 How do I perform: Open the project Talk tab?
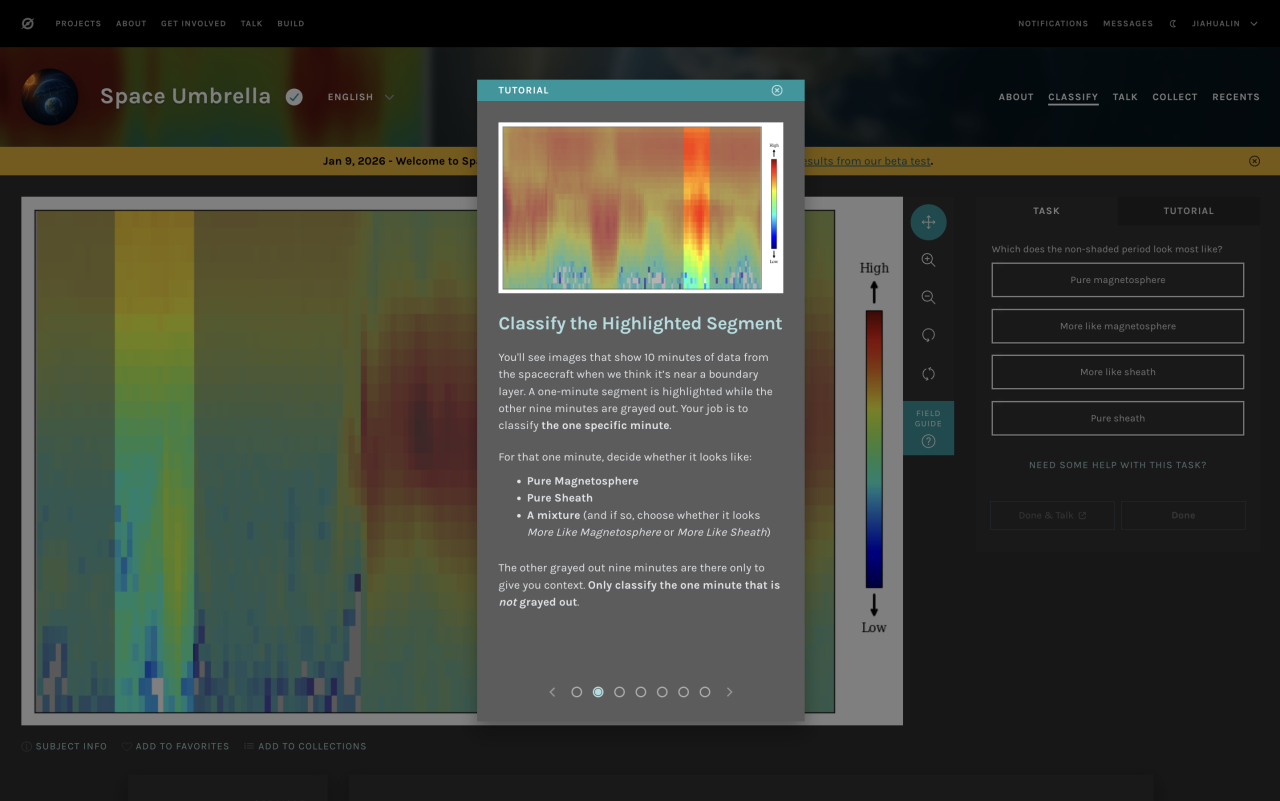pyautogui.click(x=1125, y=97)
